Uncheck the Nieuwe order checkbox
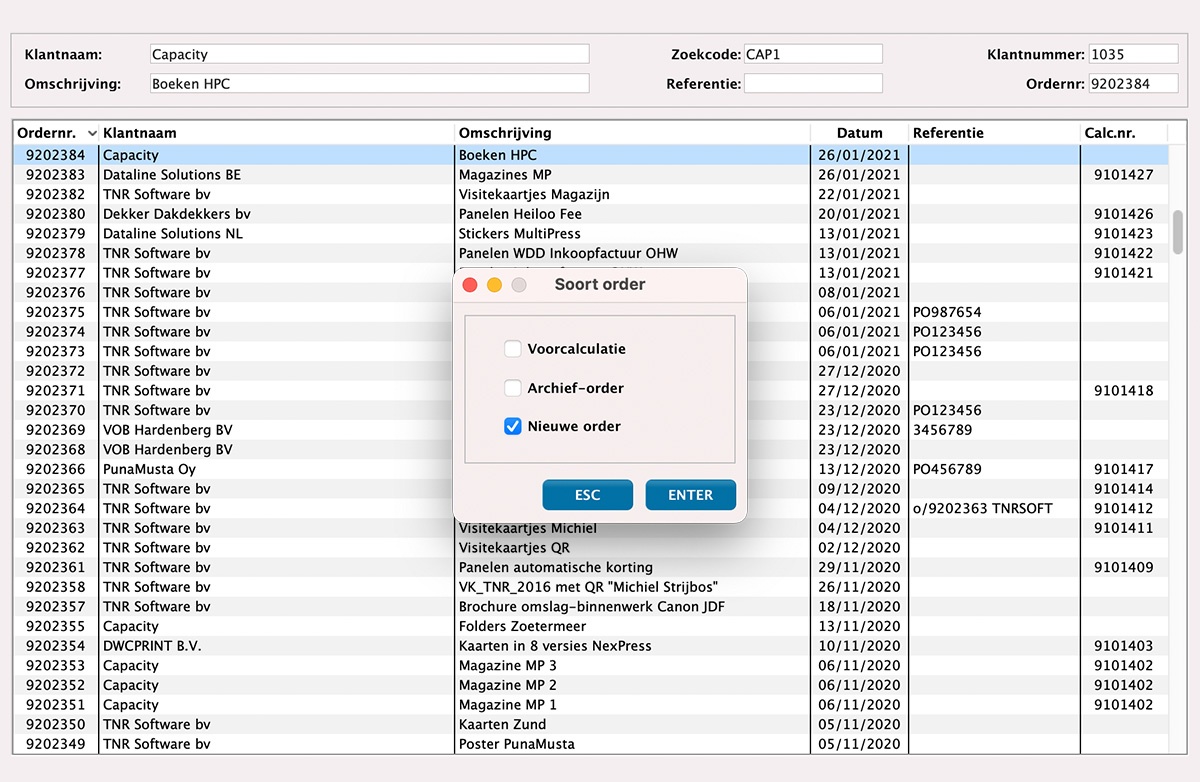This screenshot has width=1200, height=782. pyautogui.click(x=513, y=426)
